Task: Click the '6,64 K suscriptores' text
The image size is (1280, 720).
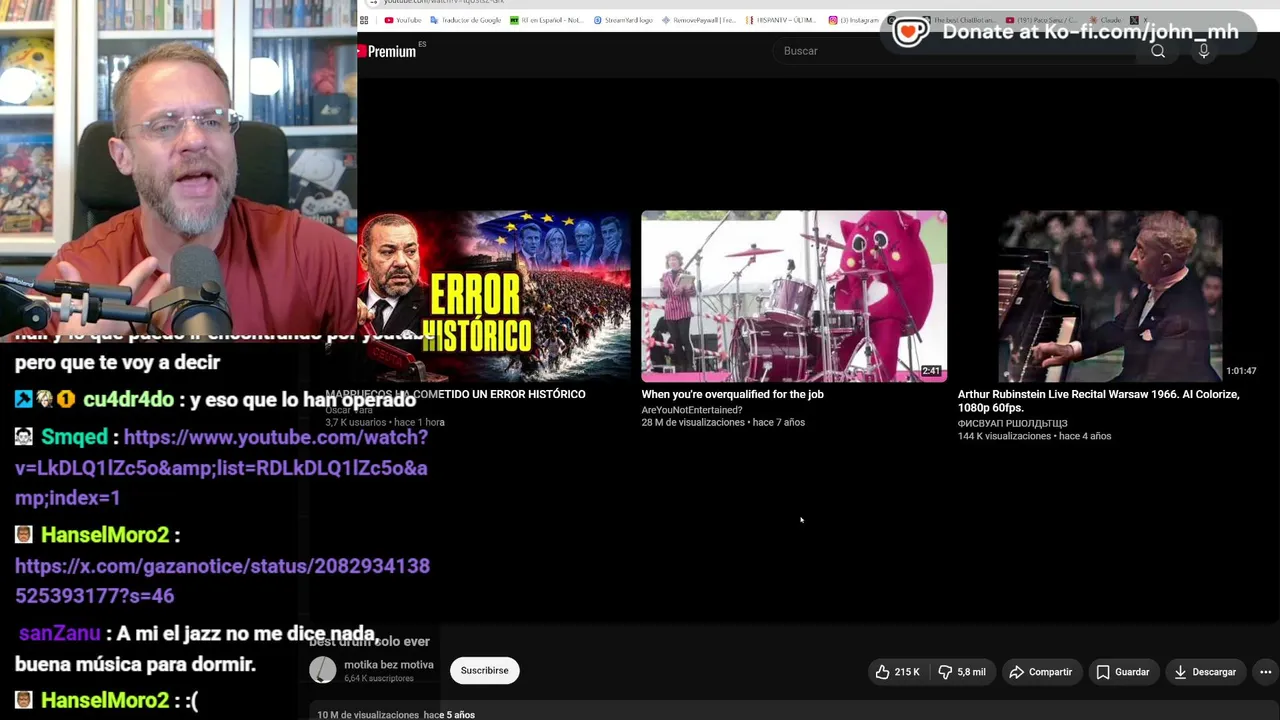Action: (x=379, y=678)
